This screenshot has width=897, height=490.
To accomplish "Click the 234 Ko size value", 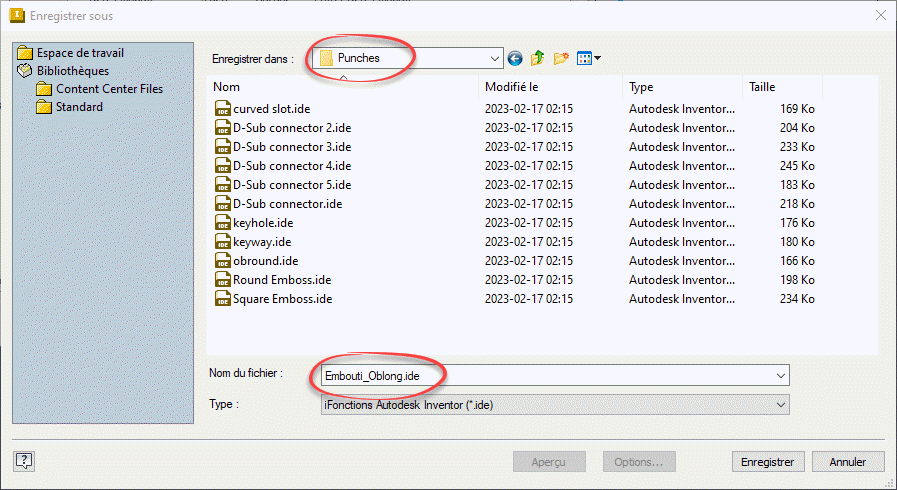I will [x=797, y=298].
